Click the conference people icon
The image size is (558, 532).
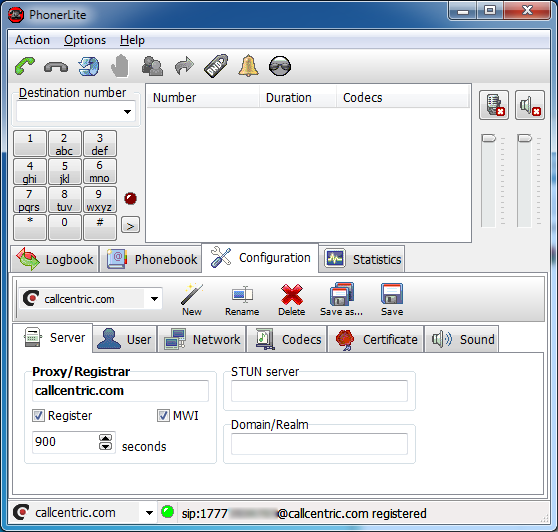pos(152,66)
